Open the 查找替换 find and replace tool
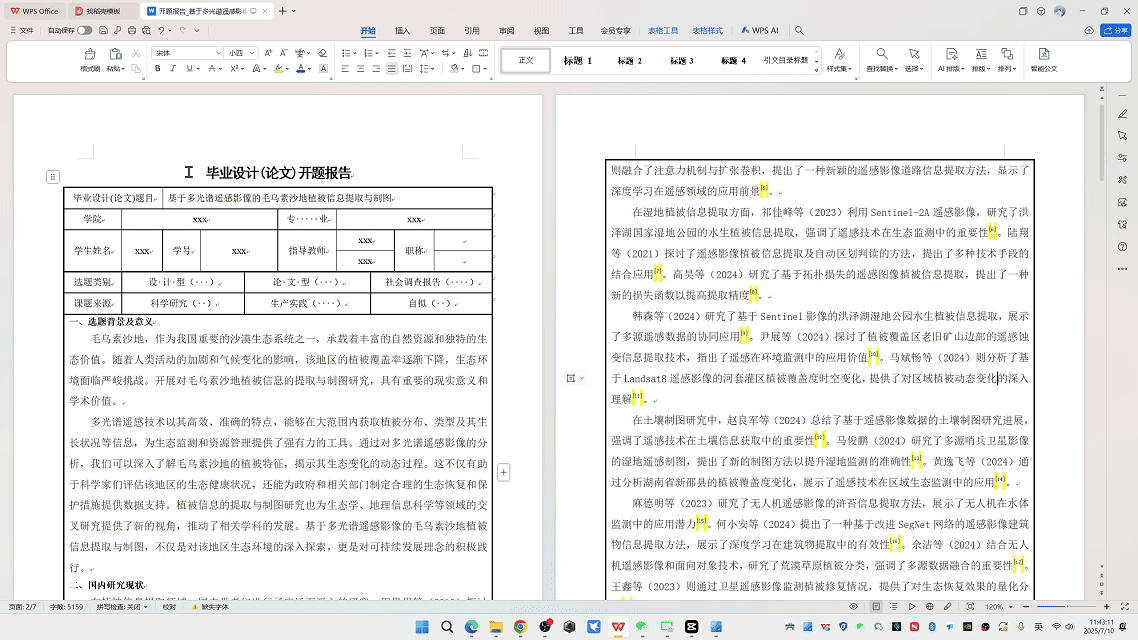This screenshot has height=640, width=1138. [882, 61]
